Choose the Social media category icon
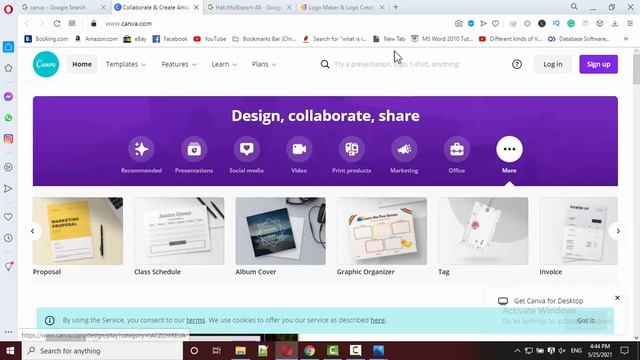 (x=247, y=149)
